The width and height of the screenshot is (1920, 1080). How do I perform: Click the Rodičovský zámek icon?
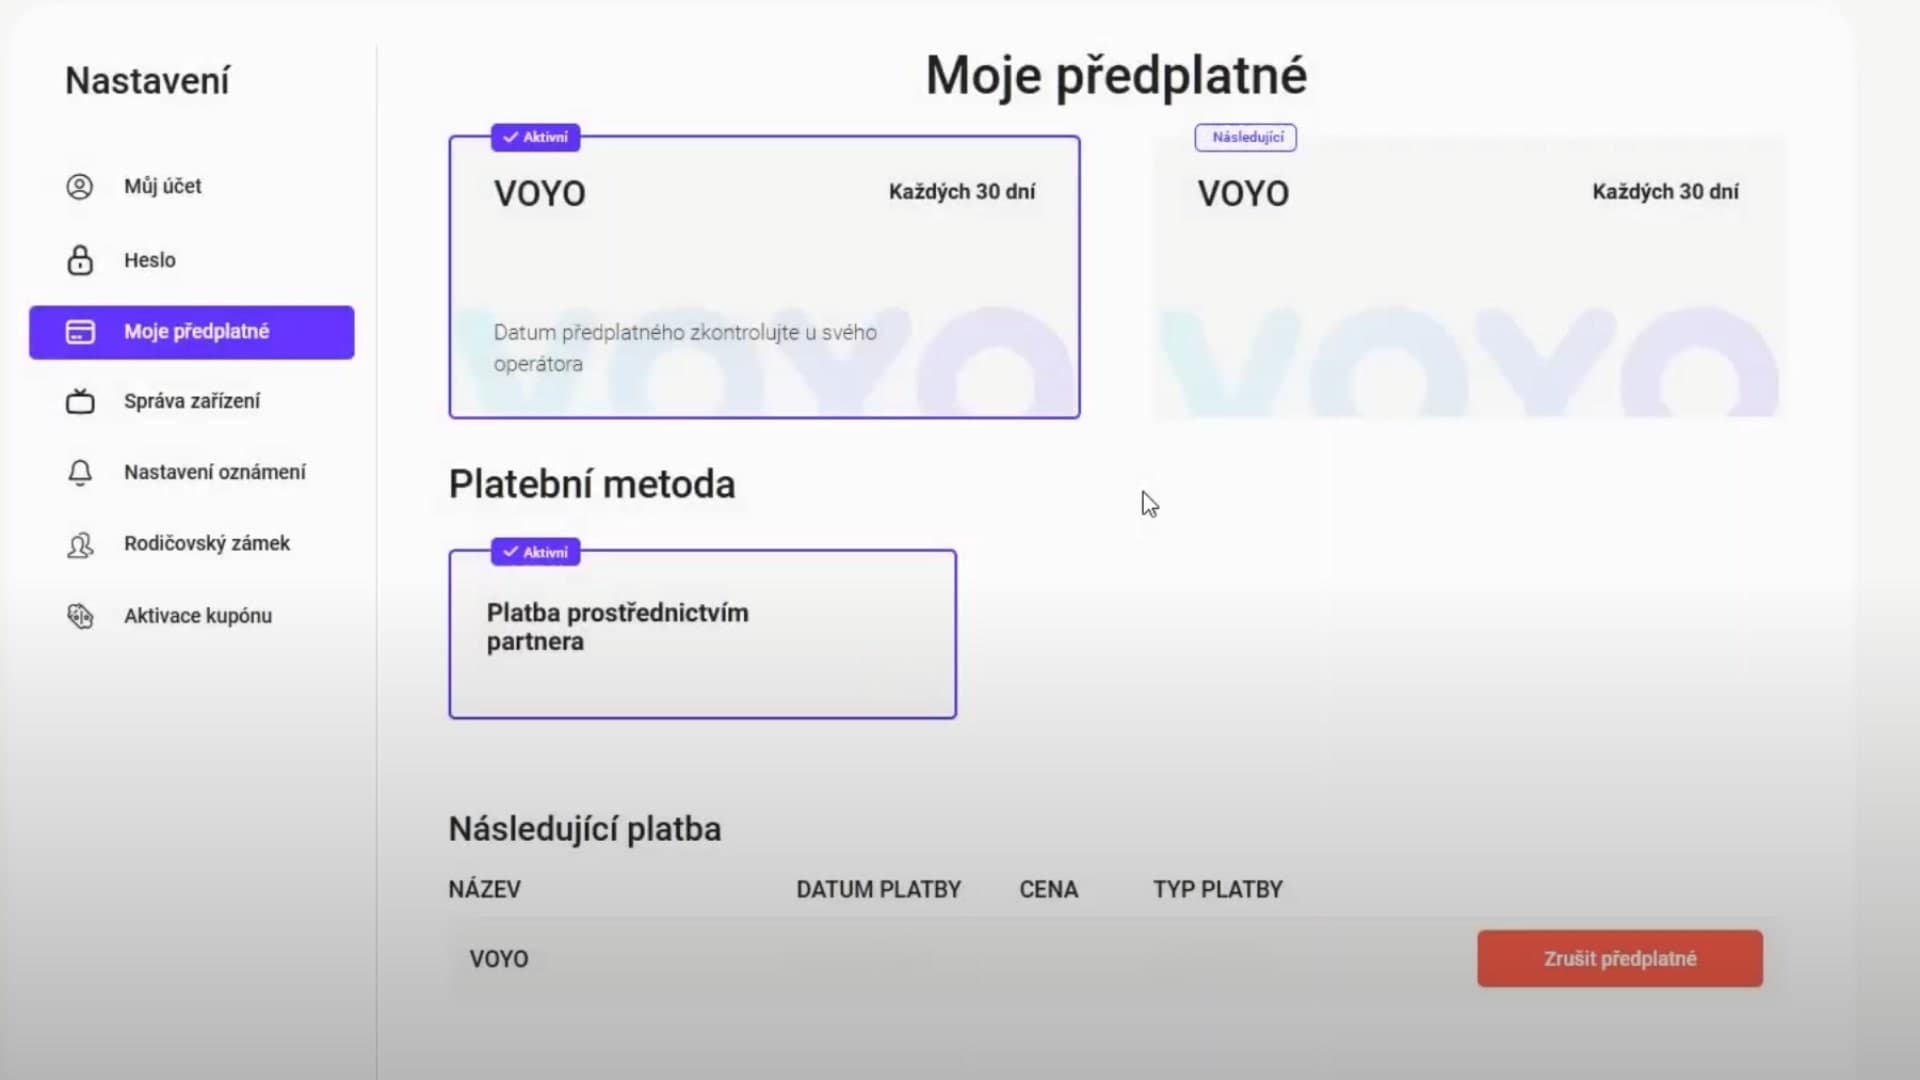pyautogui.click(x=79, y=543)
